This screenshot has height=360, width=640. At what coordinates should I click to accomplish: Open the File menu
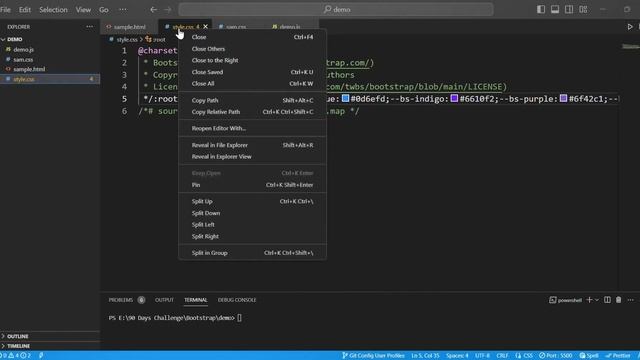coord(5,9)
